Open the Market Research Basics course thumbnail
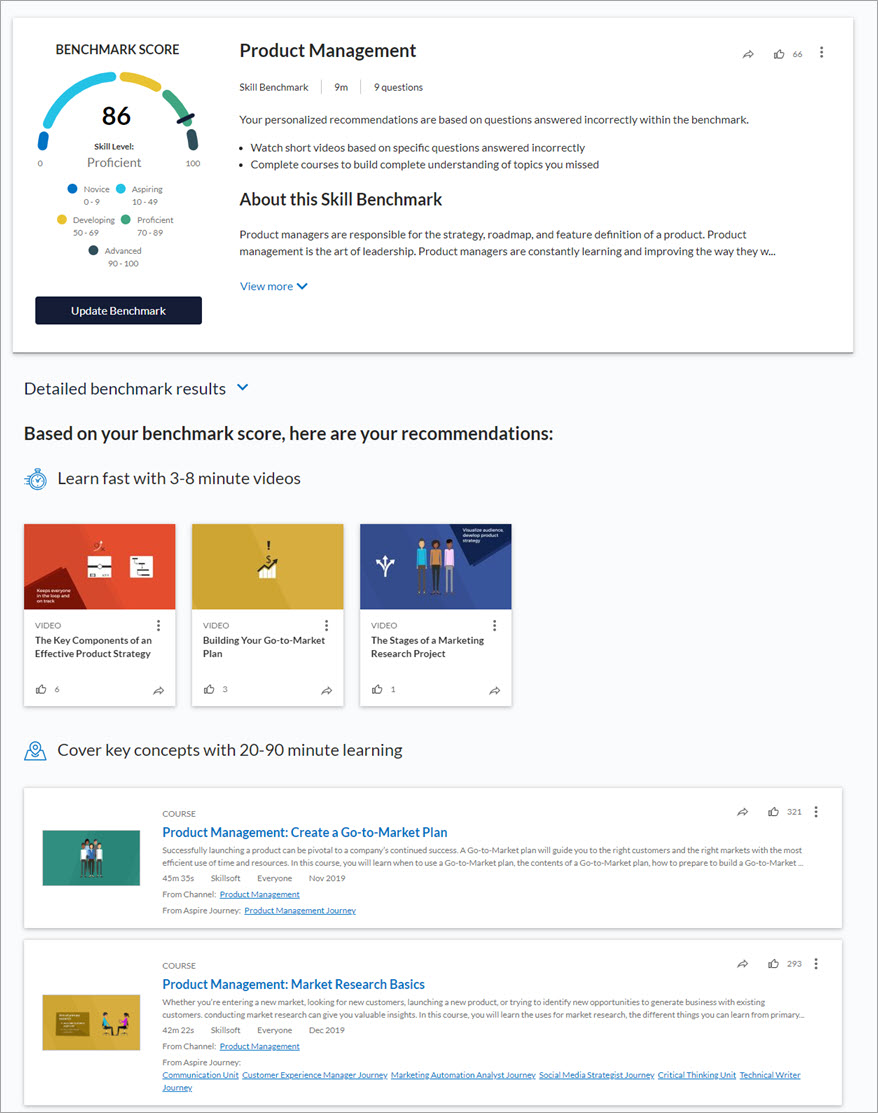This screenshot has width=878, height=1113. (91, 1022)
